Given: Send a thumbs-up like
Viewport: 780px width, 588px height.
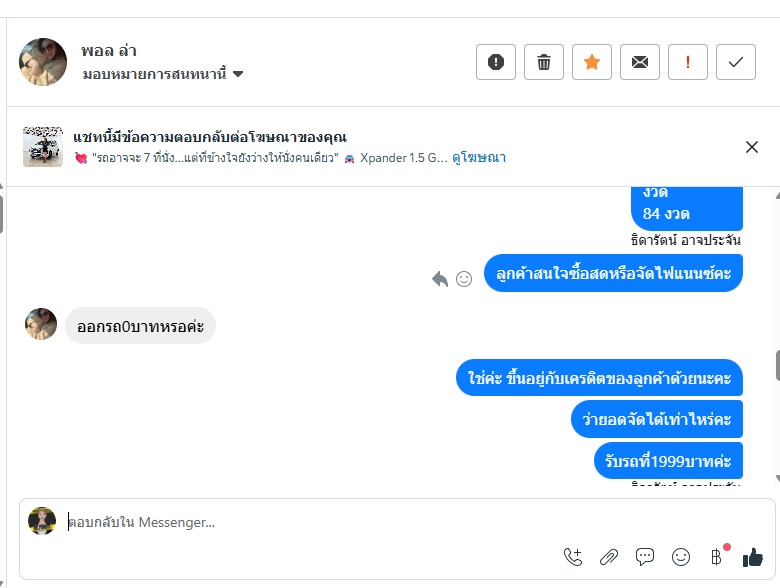Looking at the screenshot, I should pyautogui.click(x=753, y=557).
